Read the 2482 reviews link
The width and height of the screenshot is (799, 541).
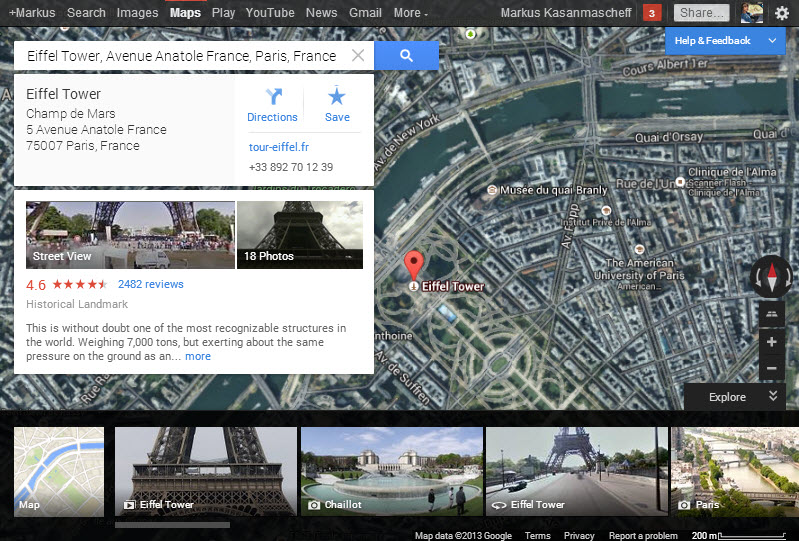pos(150,284)
